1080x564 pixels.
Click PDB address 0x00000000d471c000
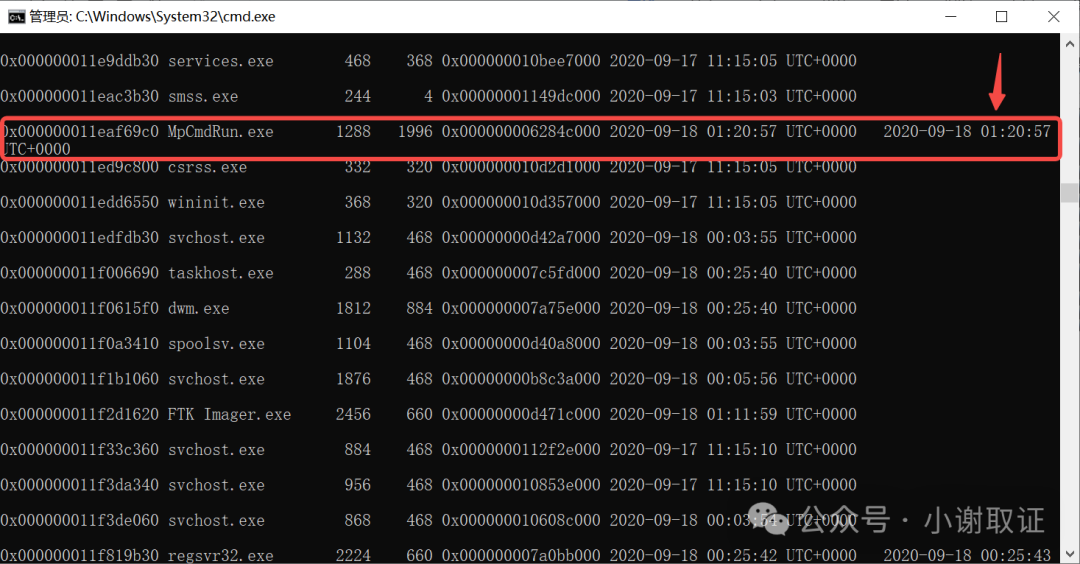pyautogui.click(x=521, y=415)
